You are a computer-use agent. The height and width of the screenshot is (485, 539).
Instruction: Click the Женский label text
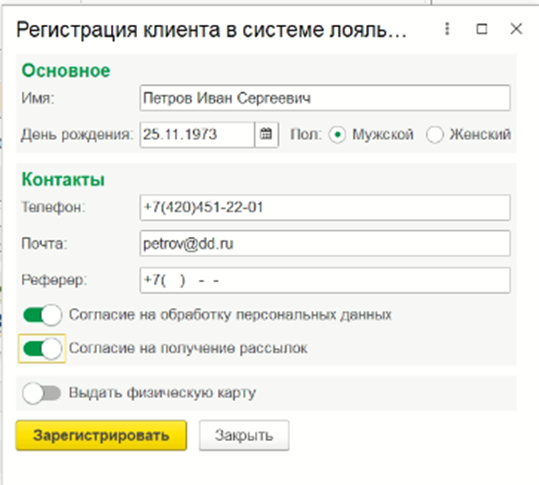point(480,134)
